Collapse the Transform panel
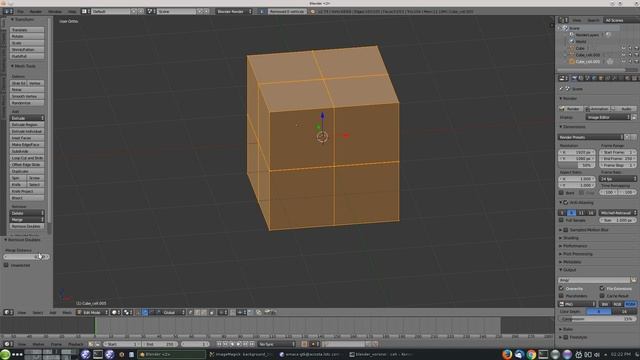Screen dimensions: 640x360 click(x=22, y=19)
